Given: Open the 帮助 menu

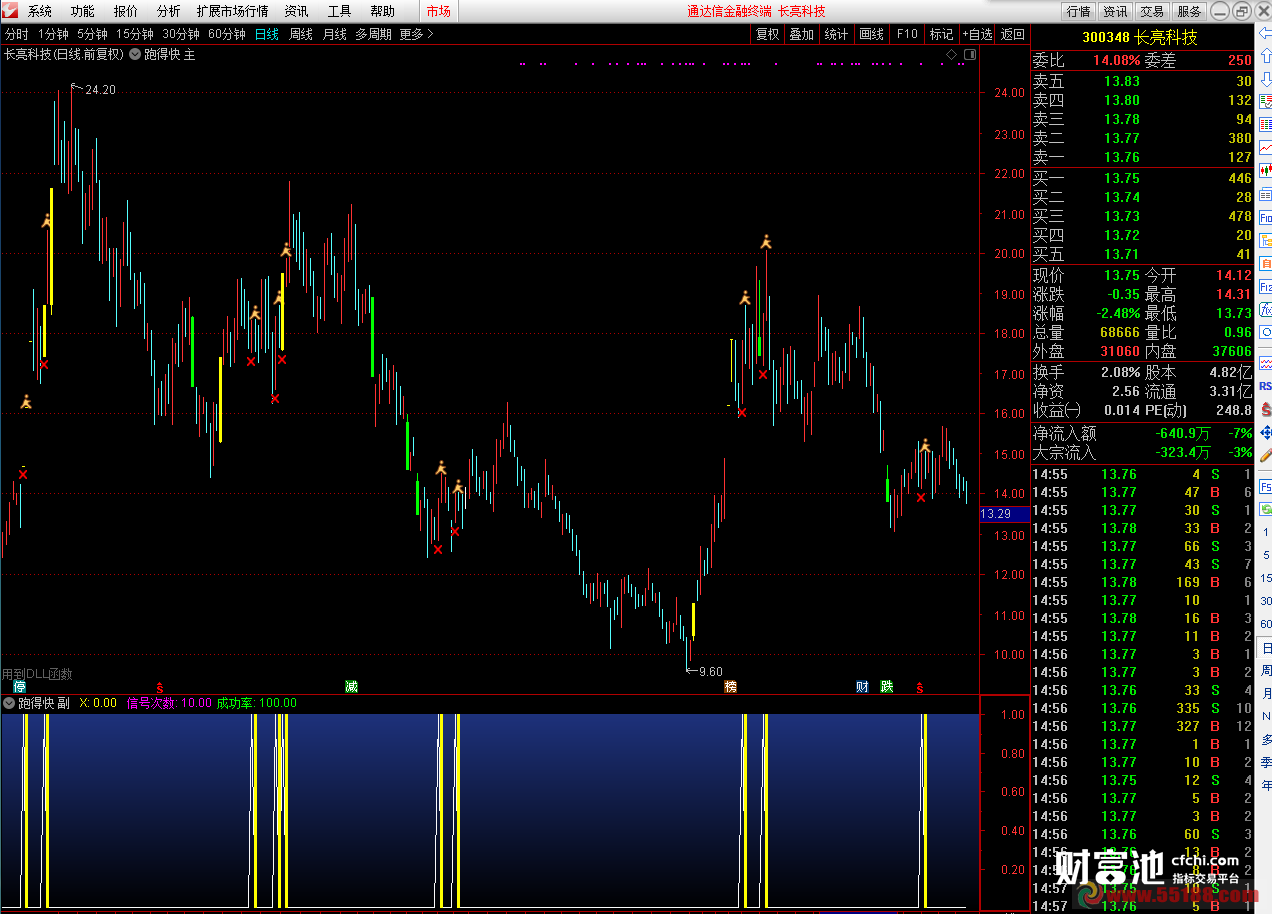Looking at the screenshot, I should coord(382,11).
